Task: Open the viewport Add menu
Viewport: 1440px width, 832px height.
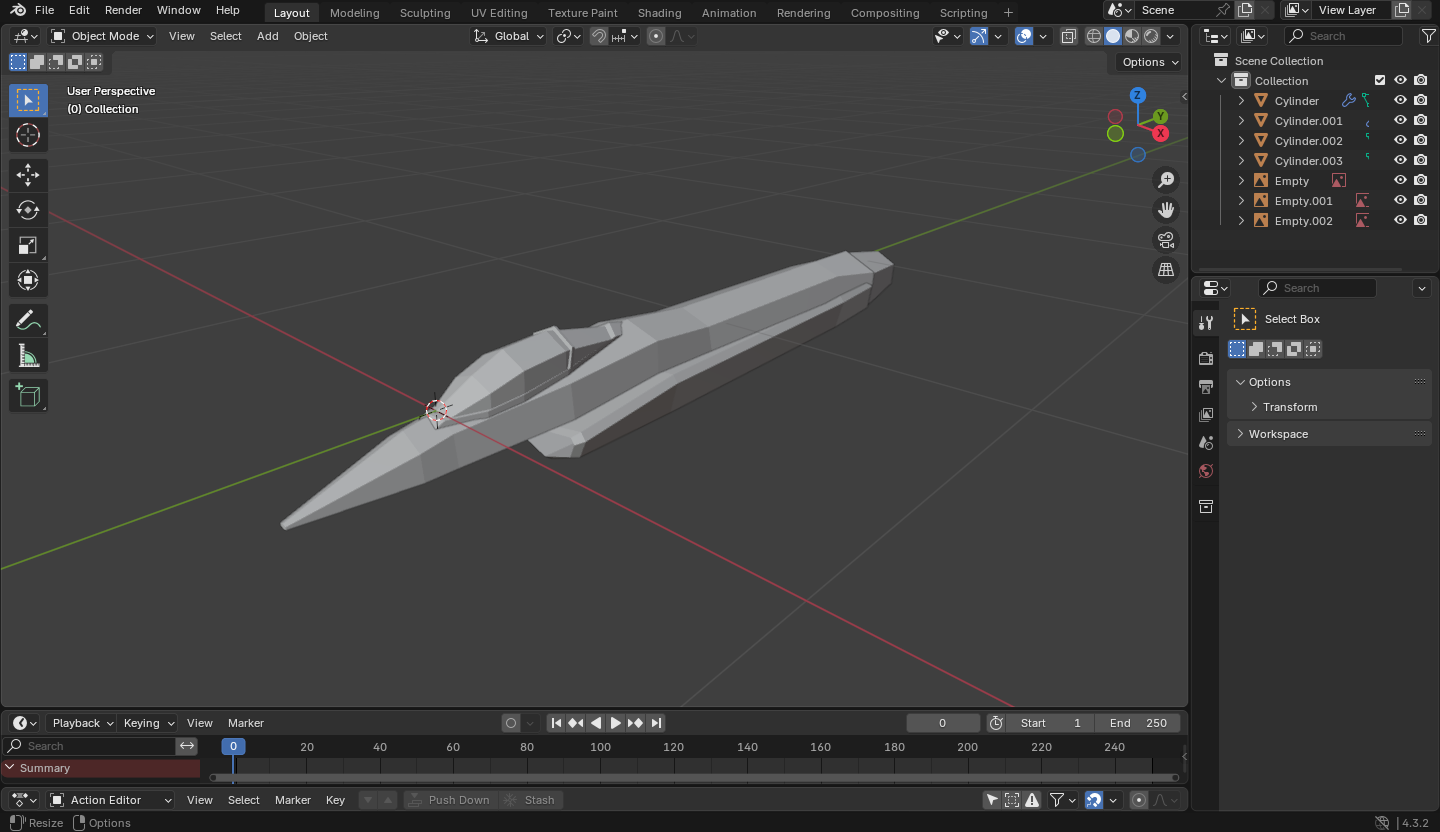Action: (x=268, y=36)
